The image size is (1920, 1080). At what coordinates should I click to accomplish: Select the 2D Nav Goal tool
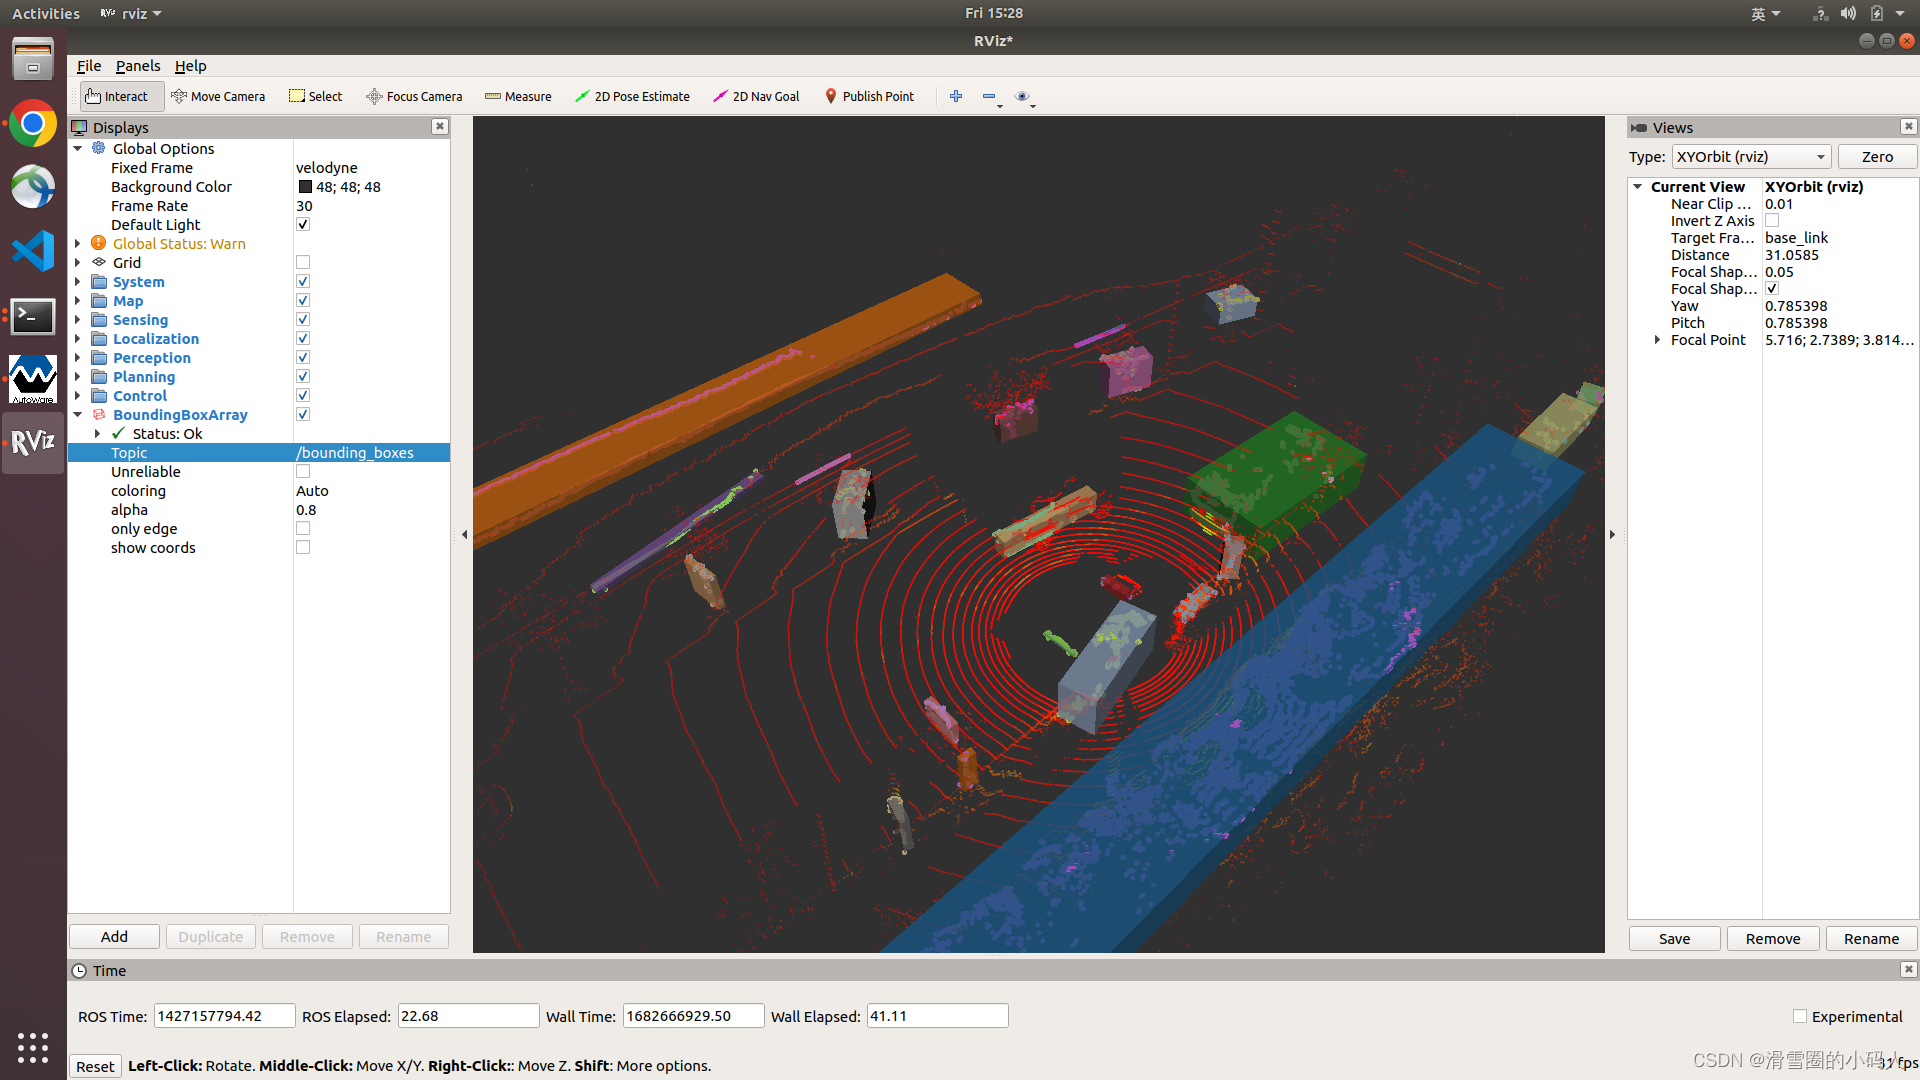pos(756,96)
